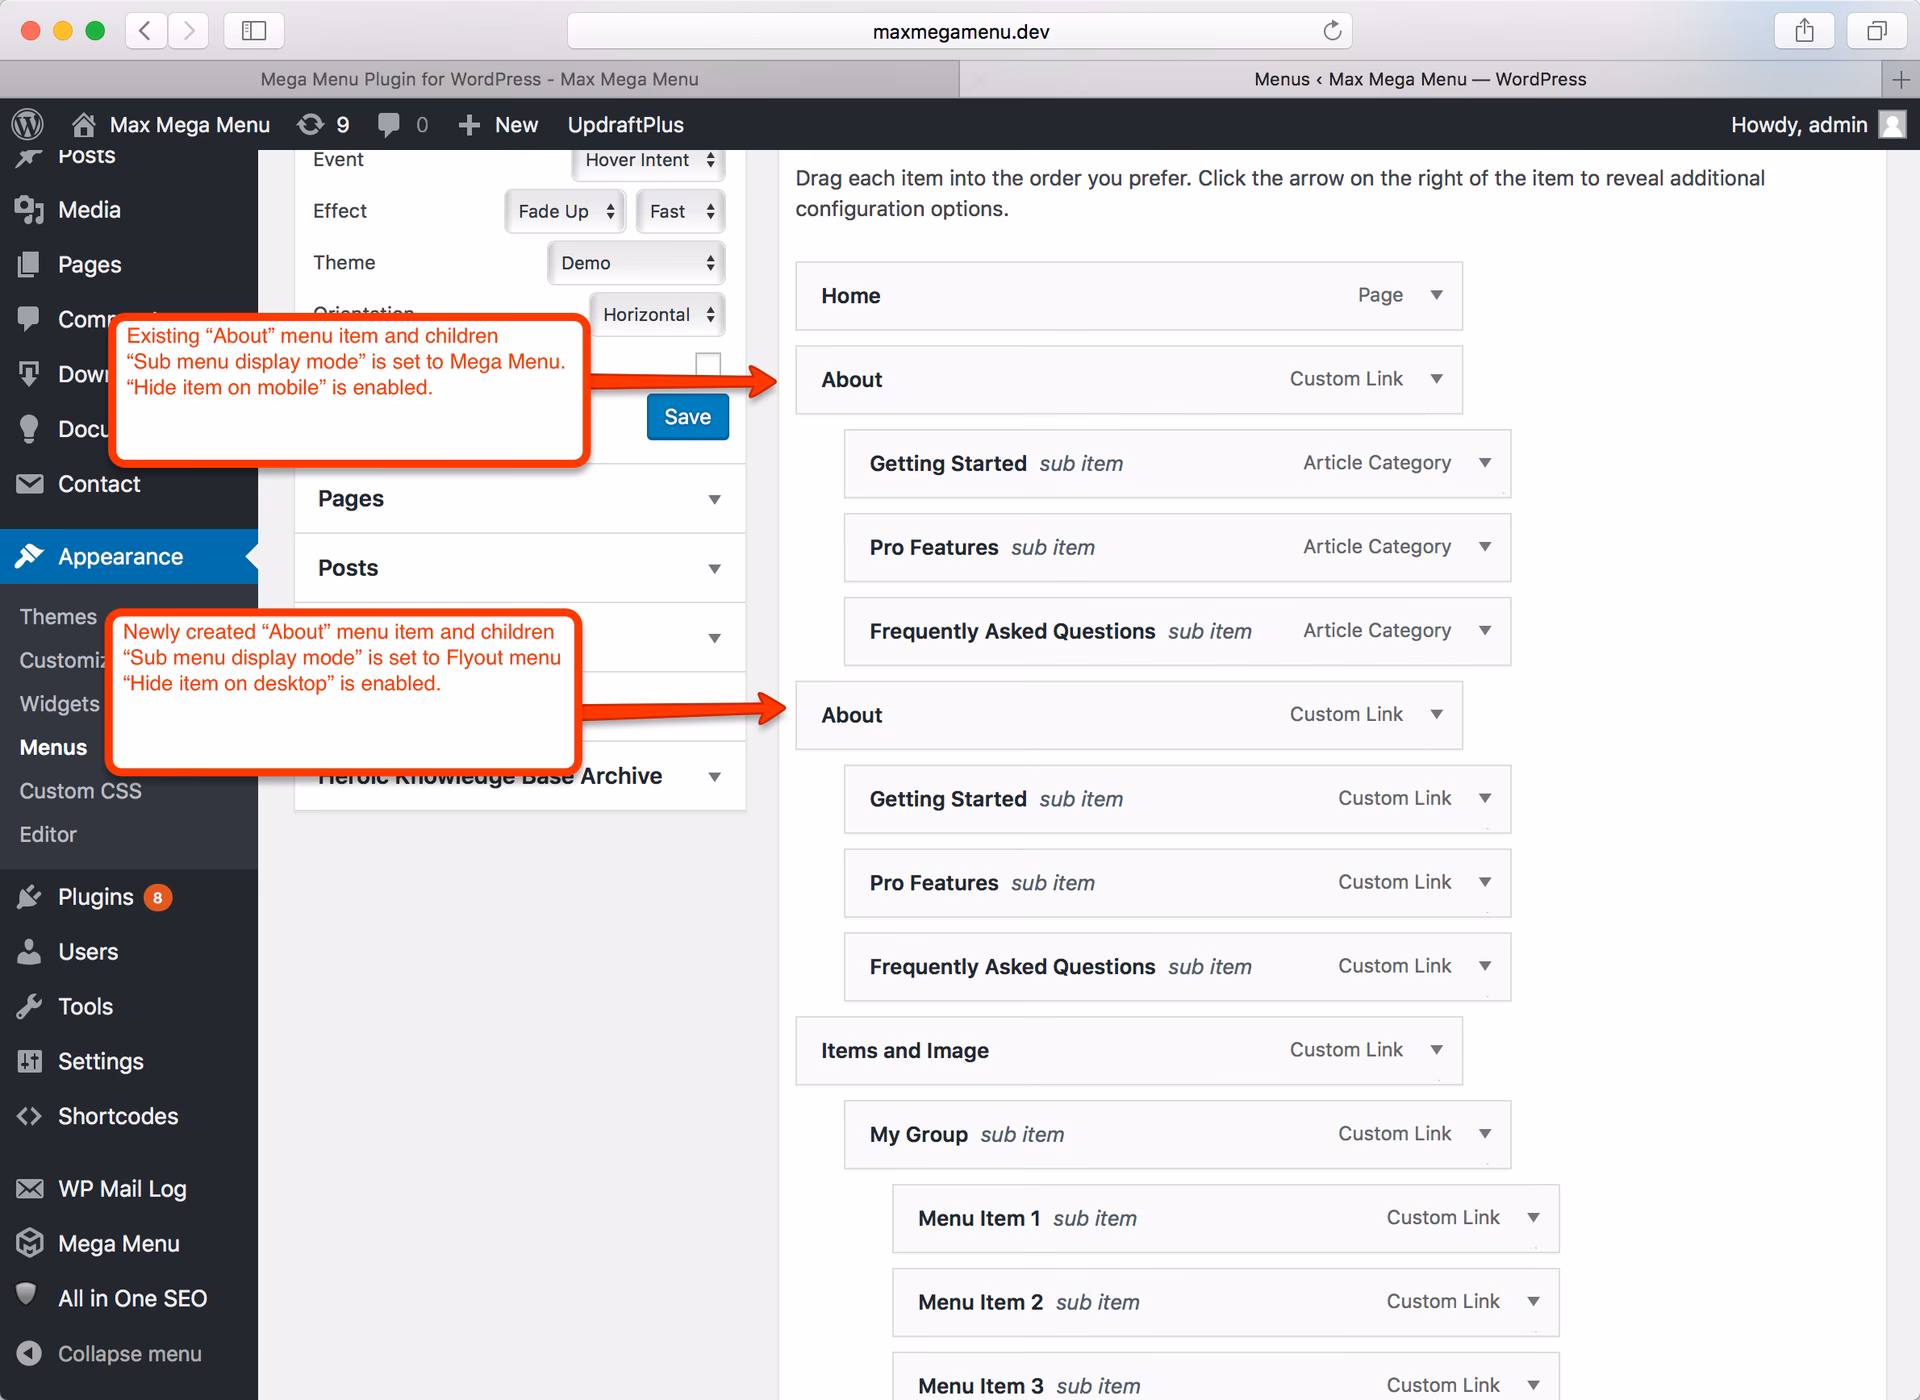Open the Mega Menu sidebar item
Screen dimensions: 1920x1400
pos(118,1243)
